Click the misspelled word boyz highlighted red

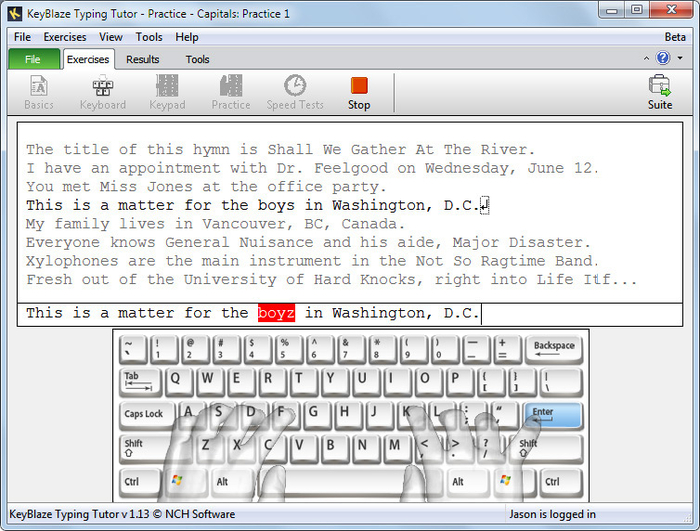coord(276,313)
